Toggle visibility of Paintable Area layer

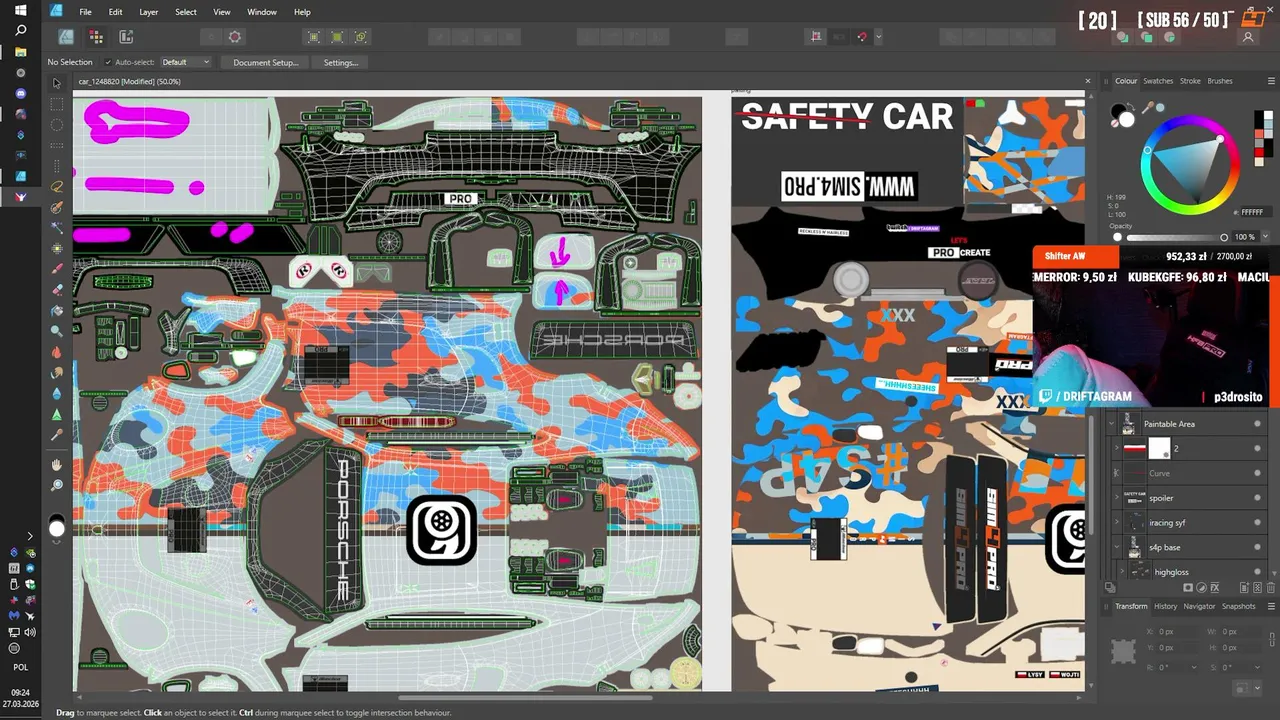click(x=1257, y=424)
